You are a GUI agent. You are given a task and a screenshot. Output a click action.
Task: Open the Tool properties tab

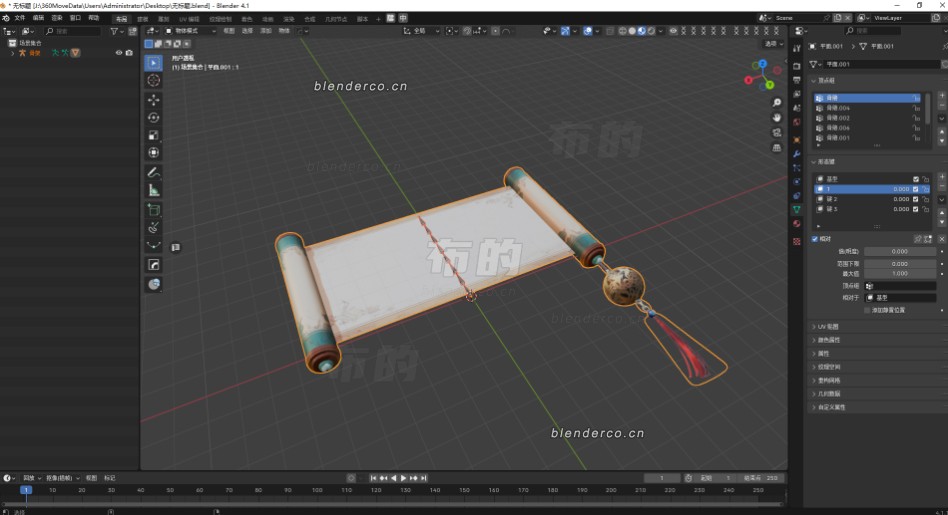[797, 49]
